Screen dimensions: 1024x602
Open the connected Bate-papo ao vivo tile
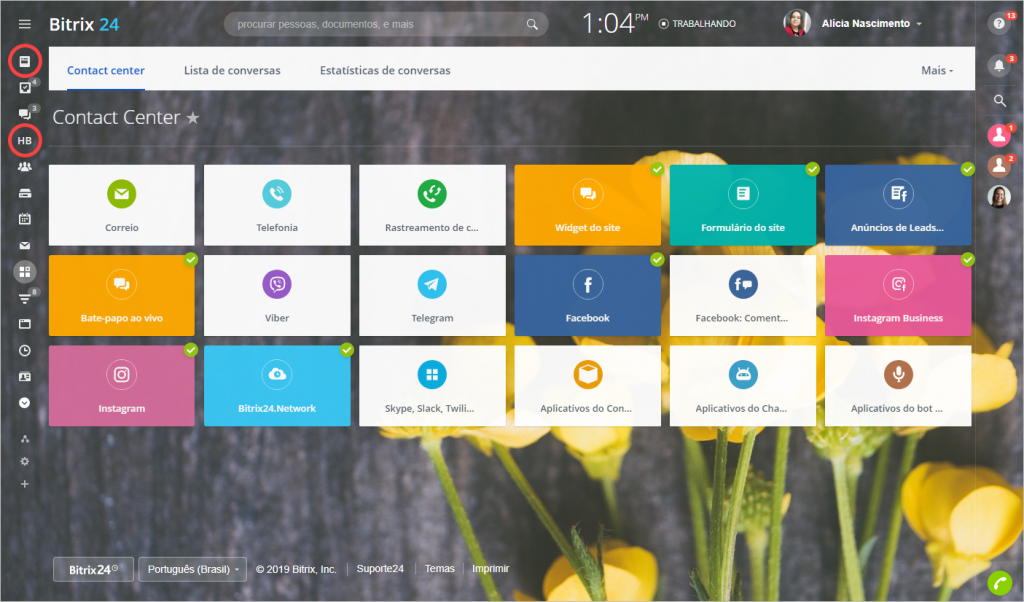121,295
